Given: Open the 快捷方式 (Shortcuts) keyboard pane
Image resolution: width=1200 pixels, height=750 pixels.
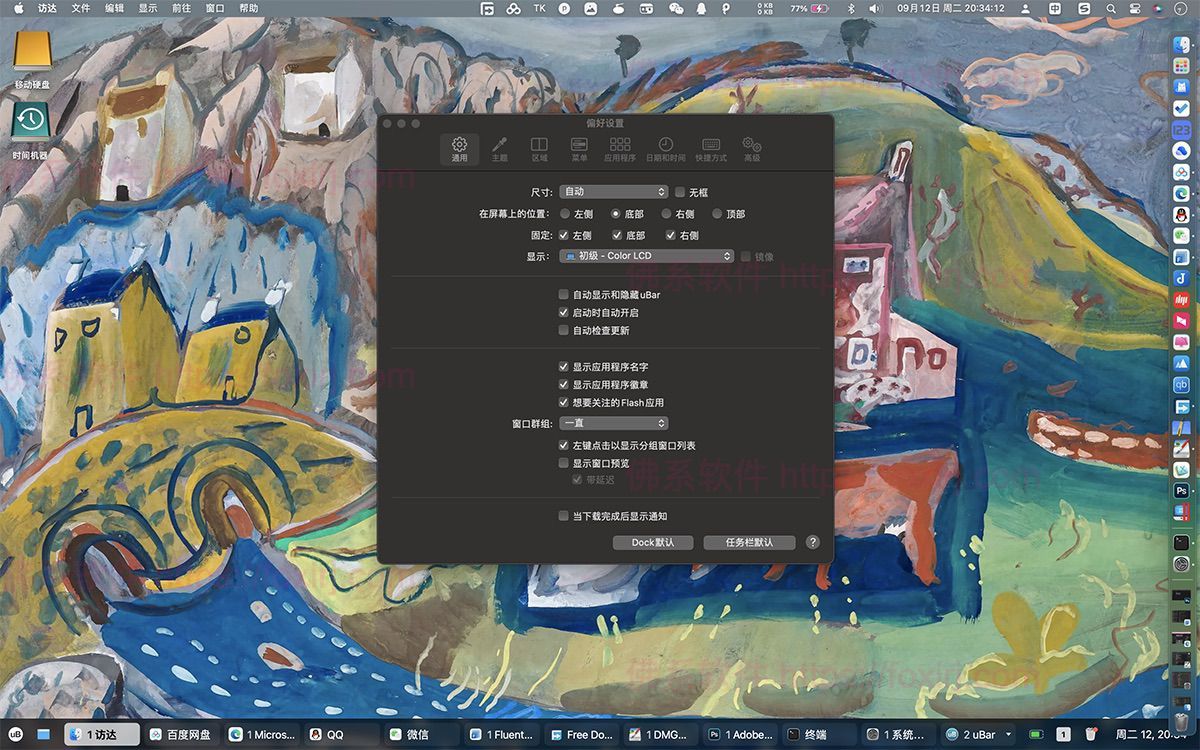Looking at the screenshot, I should click(x=711, y=149).
